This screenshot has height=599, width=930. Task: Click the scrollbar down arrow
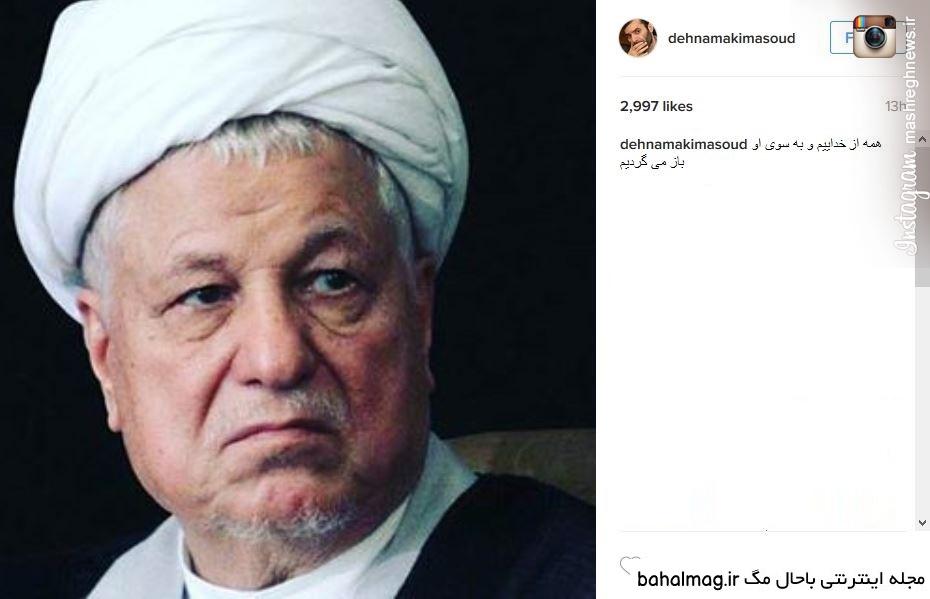922,523
